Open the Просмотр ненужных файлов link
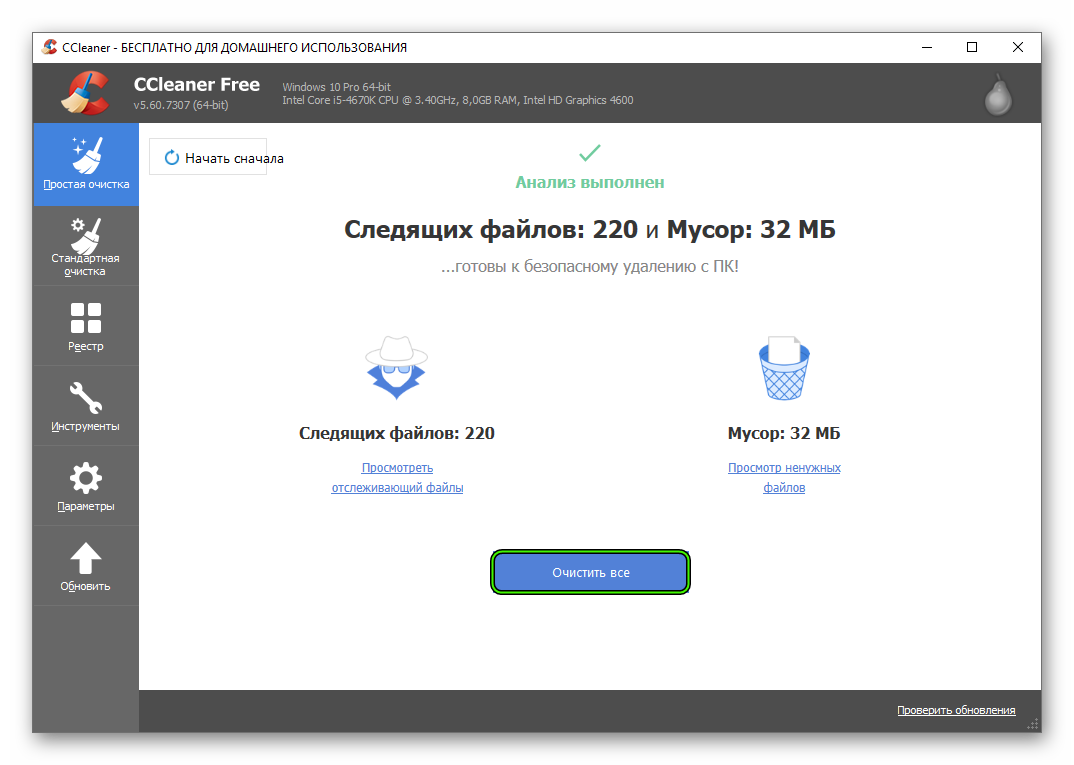 784,477
